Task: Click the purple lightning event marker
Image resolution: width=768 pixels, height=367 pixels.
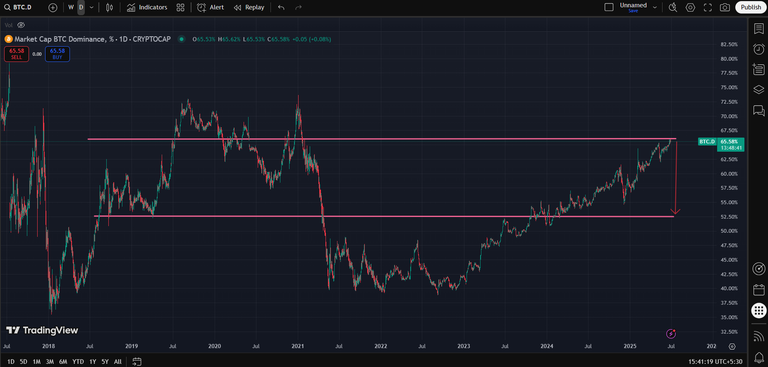Action: click(671, 334)
